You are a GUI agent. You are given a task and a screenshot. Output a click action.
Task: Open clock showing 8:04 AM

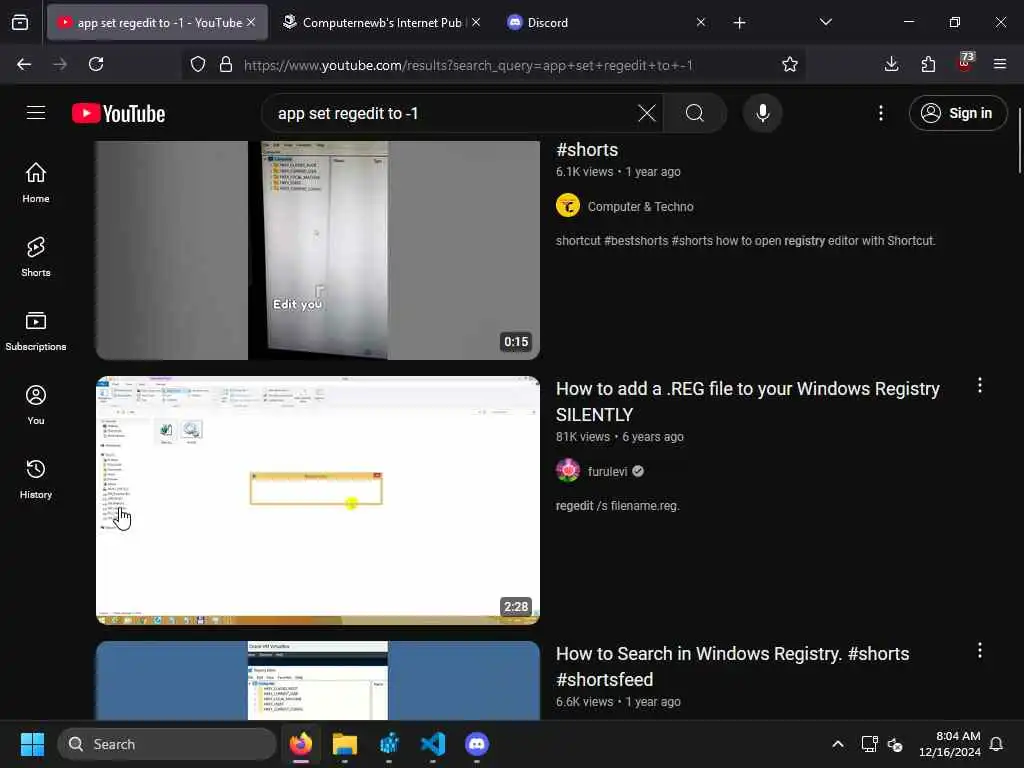click(x=949, y=744)
